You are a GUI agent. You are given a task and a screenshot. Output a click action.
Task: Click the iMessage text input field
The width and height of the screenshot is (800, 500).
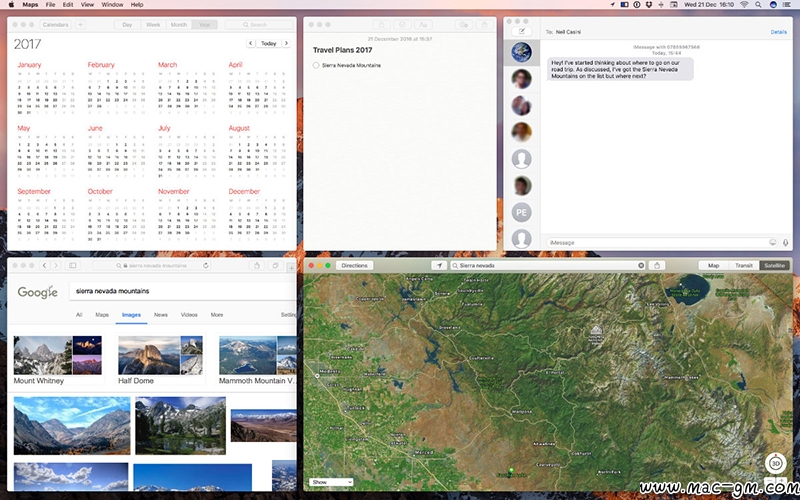pyautogui.click(x=656, y=243)
